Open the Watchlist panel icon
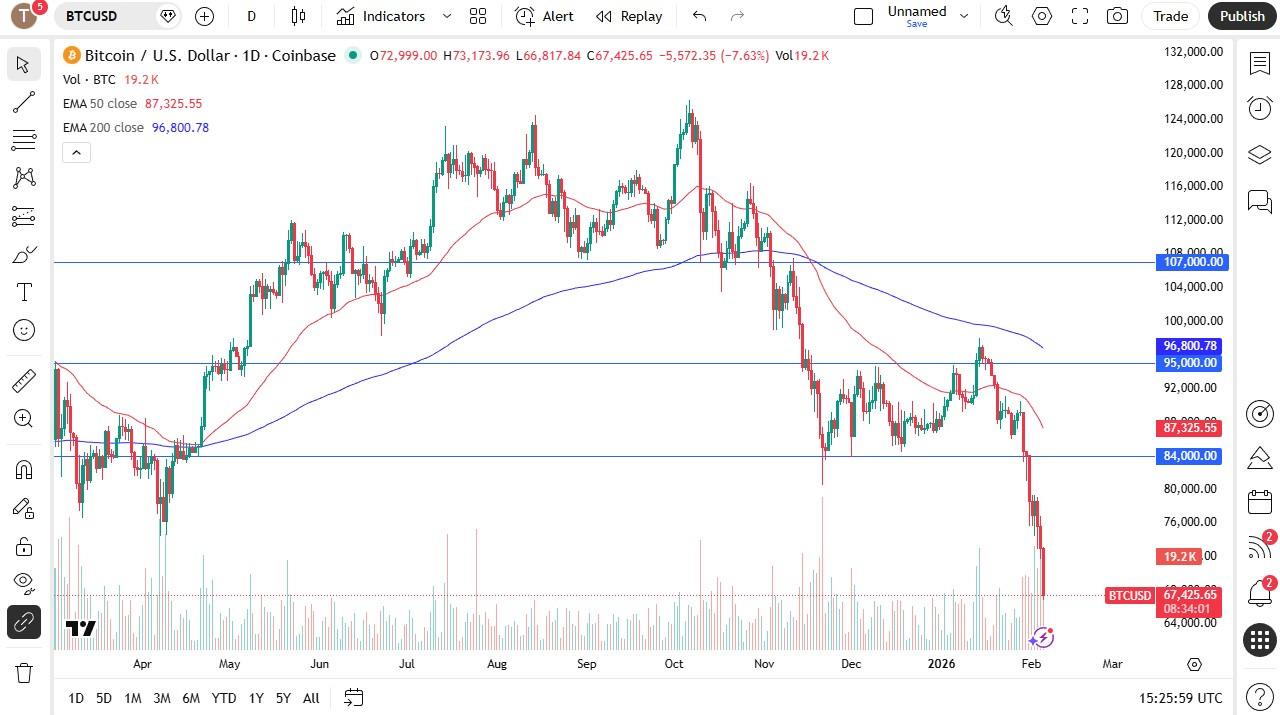This screenshot has width=1280, height=715. (1259, 63)
